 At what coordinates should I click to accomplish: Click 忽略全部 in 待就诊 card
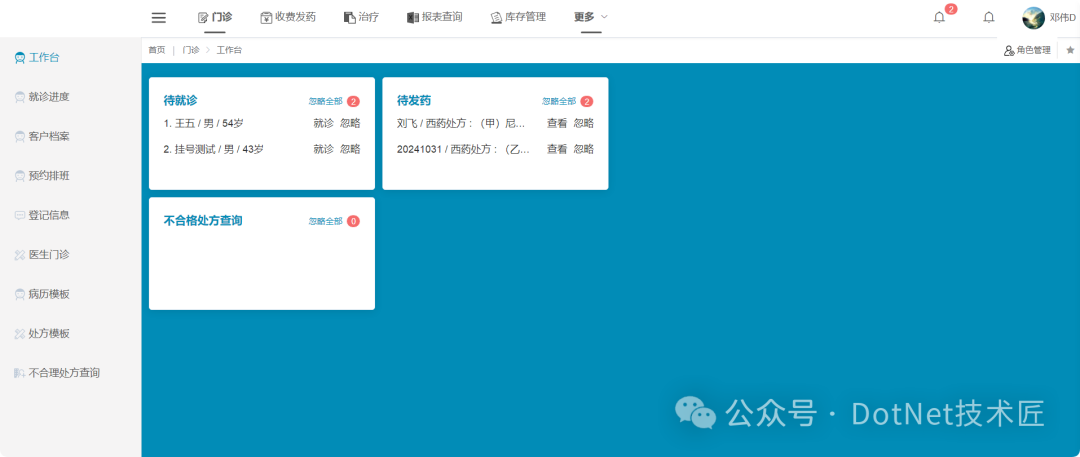pos(325,101)
